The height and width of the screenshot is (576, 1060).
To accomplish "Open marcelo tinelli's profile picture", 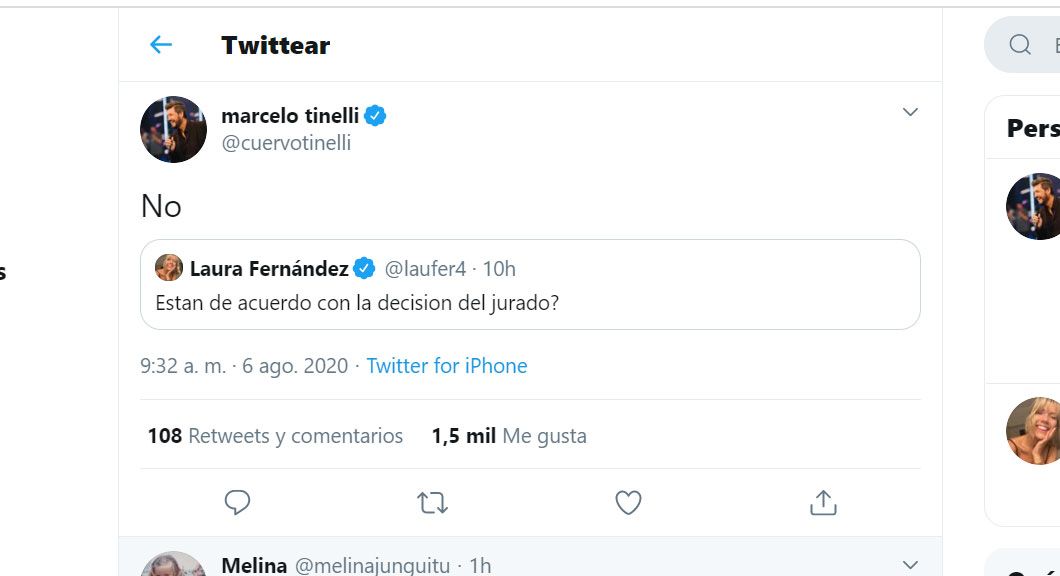I will click(x=173, y=130).
